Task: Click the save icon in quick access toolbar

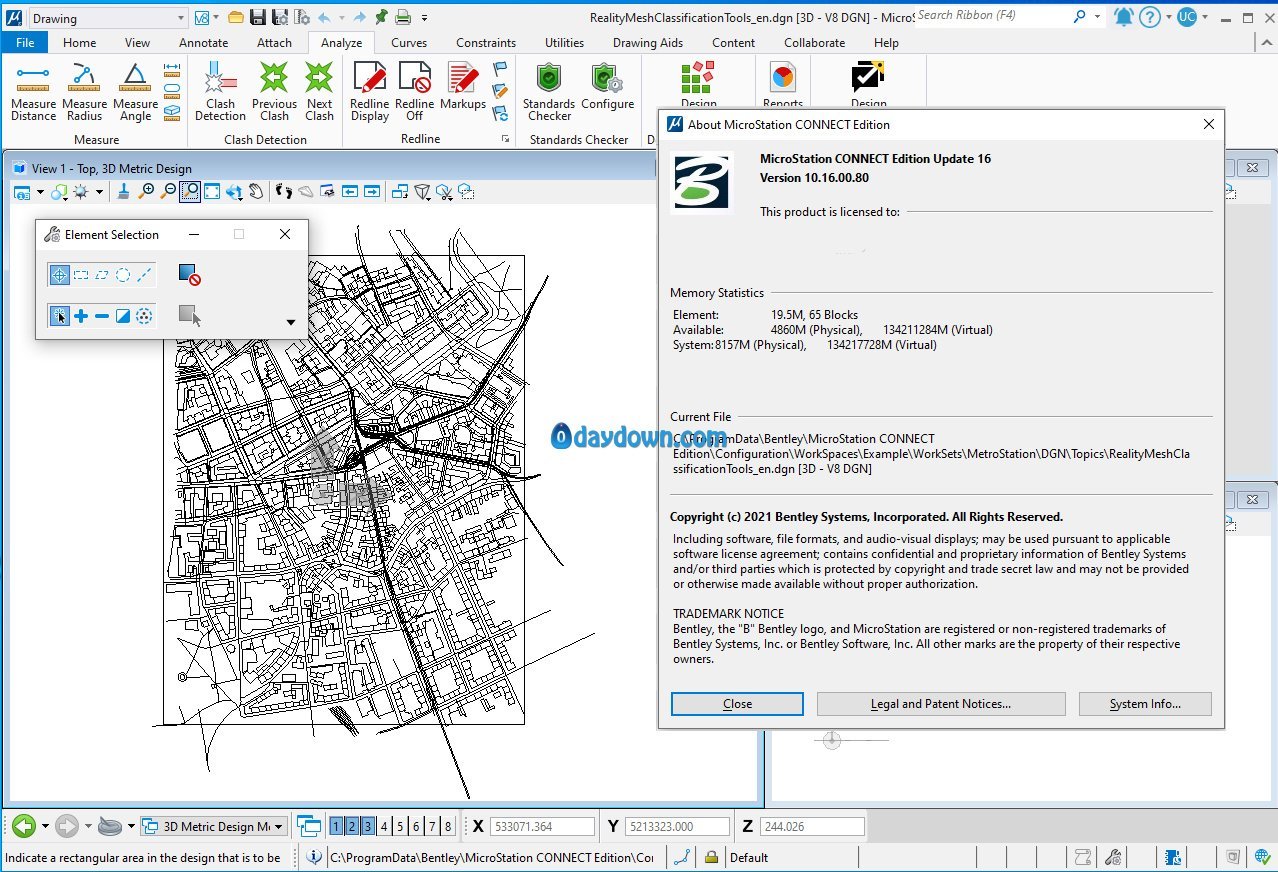Action: click(x=258, y=17)
